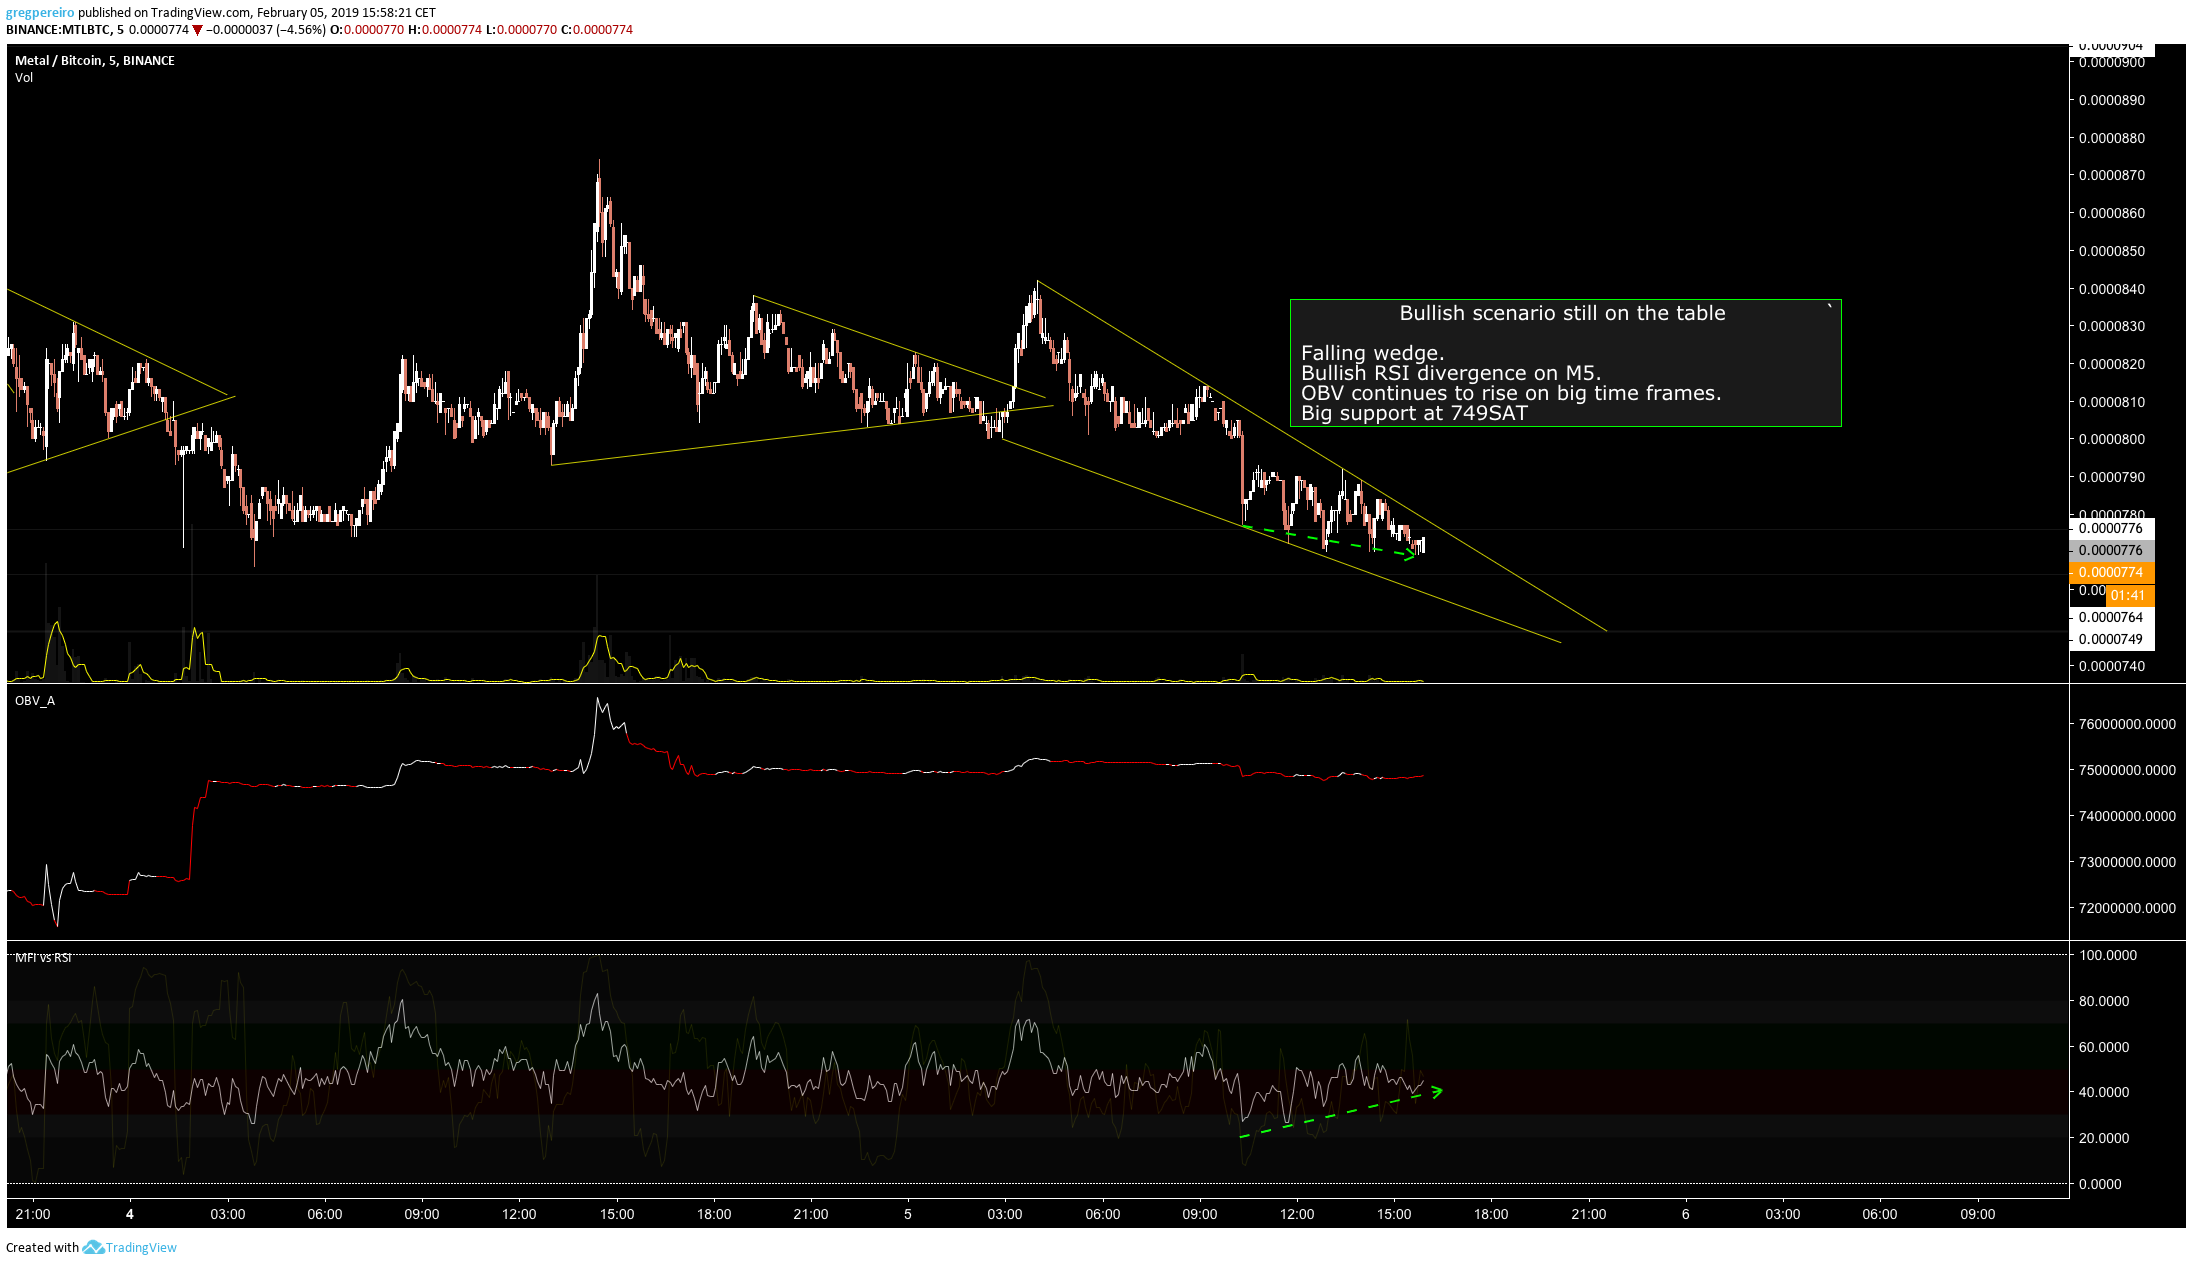Click the 0.0000880 price axis label

(x=2111, y=139)
